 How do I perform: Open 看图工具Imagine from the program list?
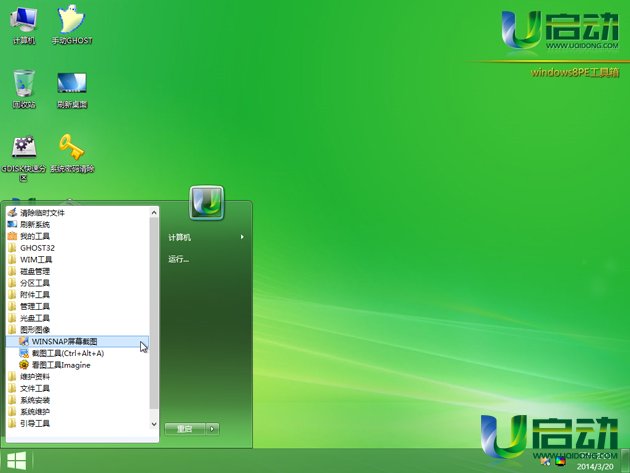[x=60, y=365]
